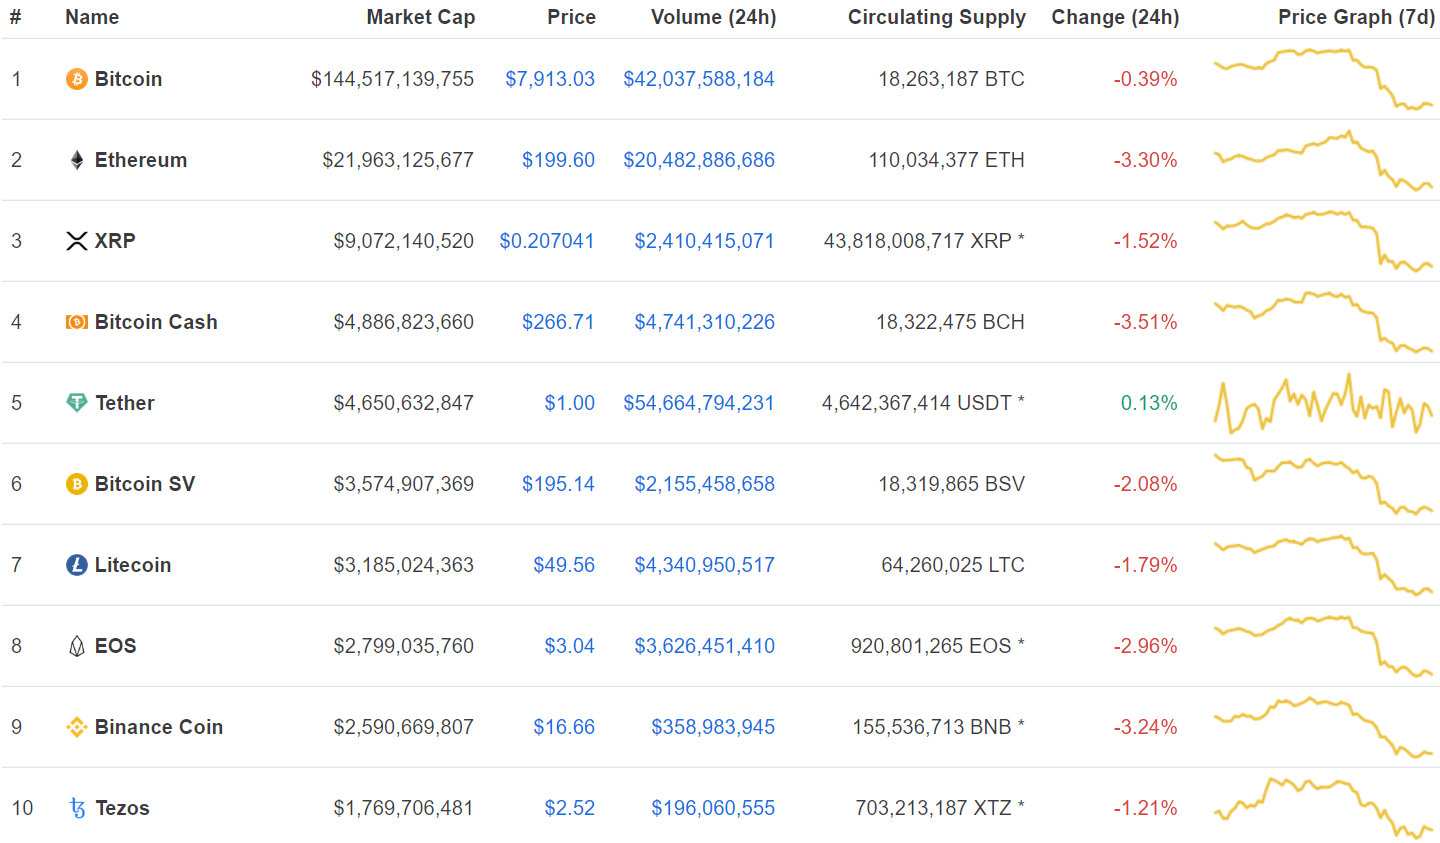Open the XRP name link
The height and width of the screenshot is (843, 1440).
pyautogui.click(x=115, y=241)
